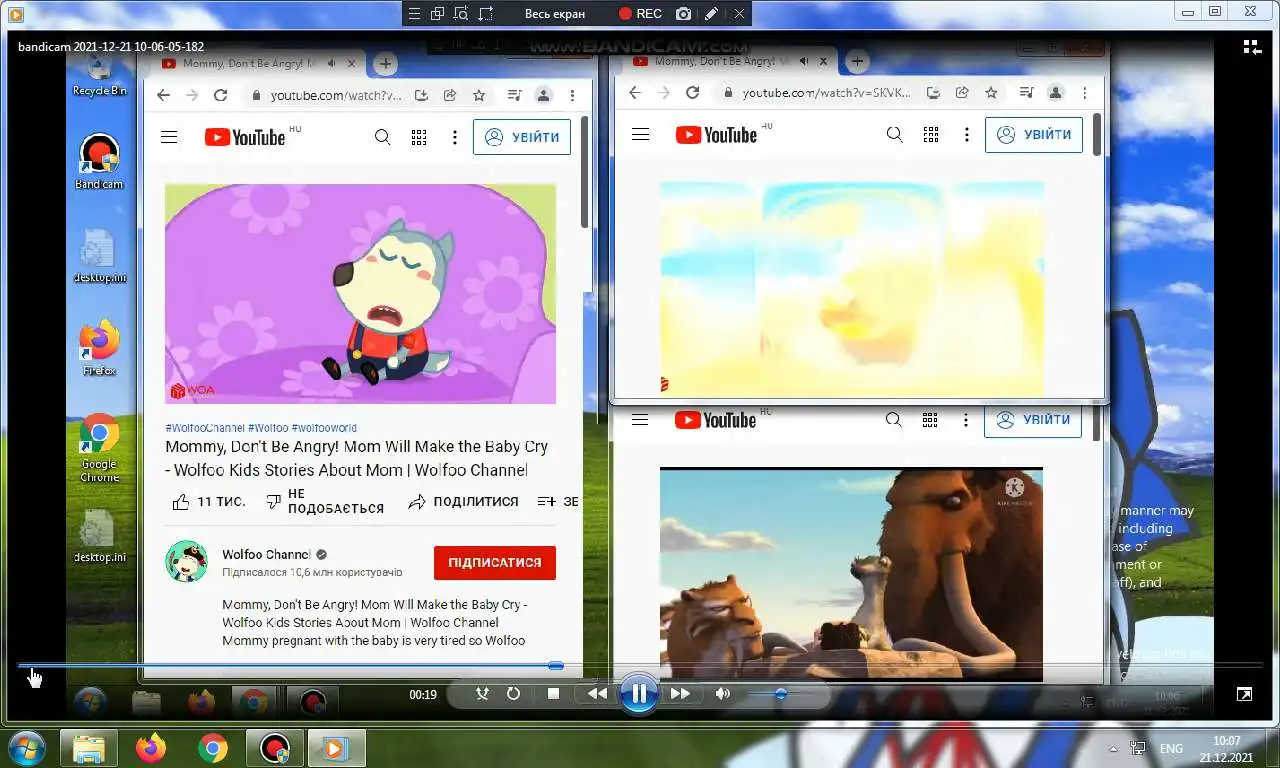Adjust the media player volume slider

tap(781, 693)
